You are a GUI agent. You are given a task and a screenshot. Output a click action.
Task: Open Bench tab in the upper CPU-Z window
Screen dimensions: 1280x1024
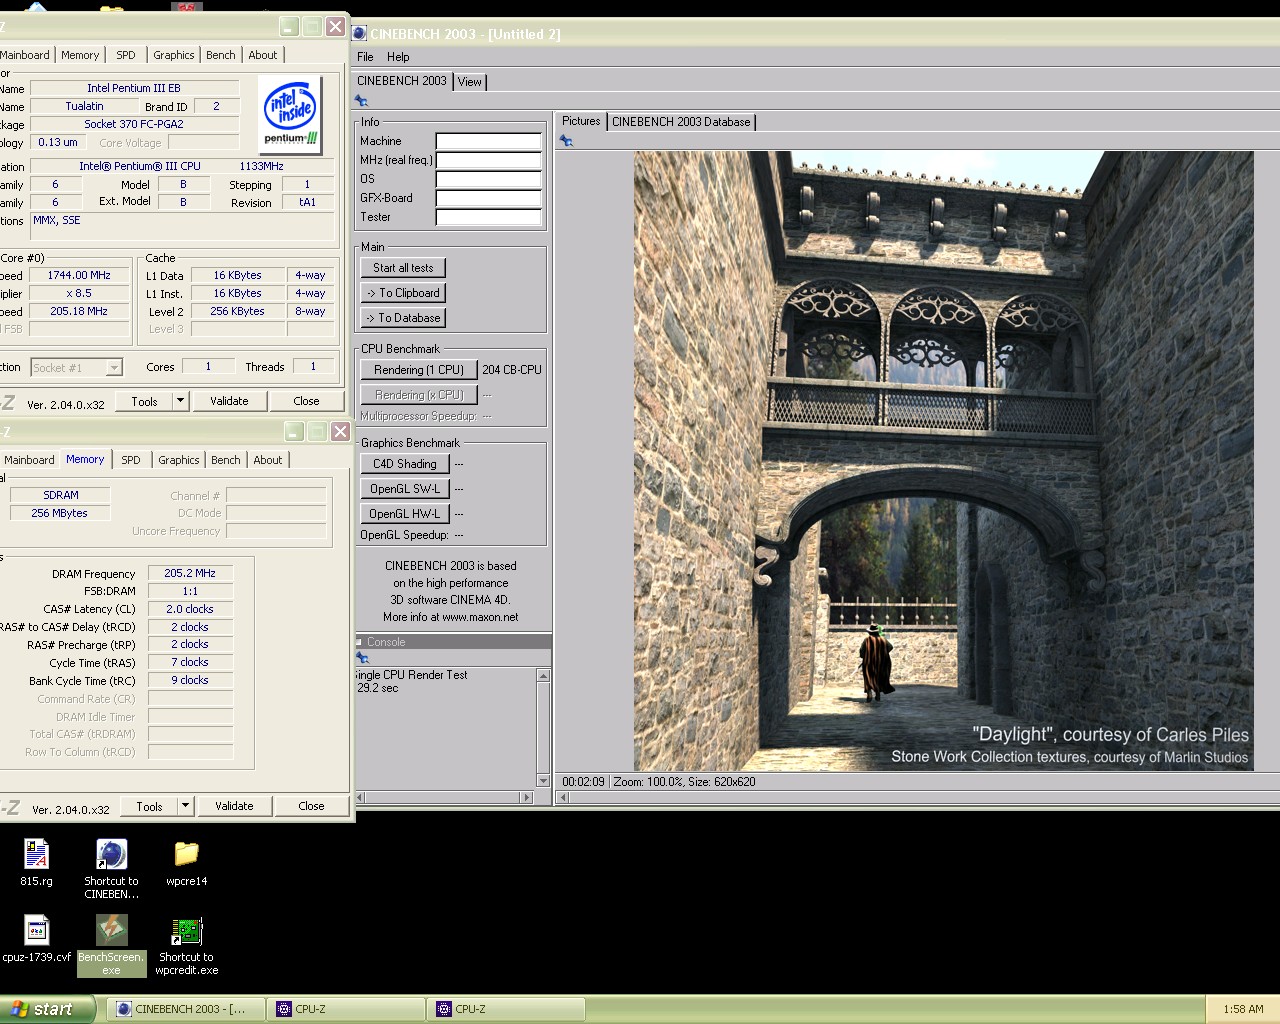click(x=221, y=55)
